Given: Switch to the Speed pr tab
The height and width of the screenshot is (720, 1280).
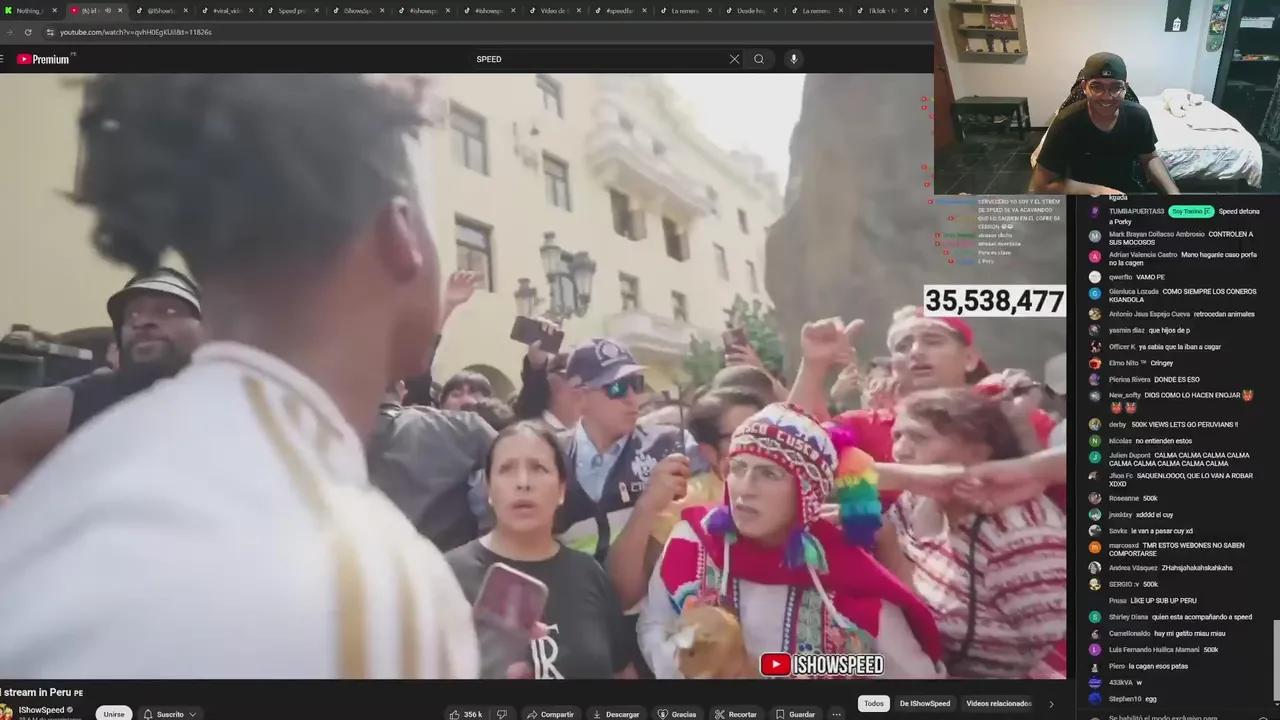Looking at the screenshot, I should tap(291, 10).
